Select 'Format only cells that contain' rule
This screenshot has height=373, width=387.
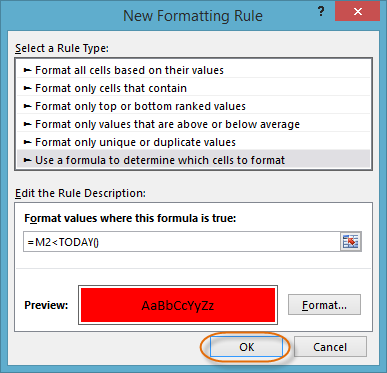tap(193, 88)
